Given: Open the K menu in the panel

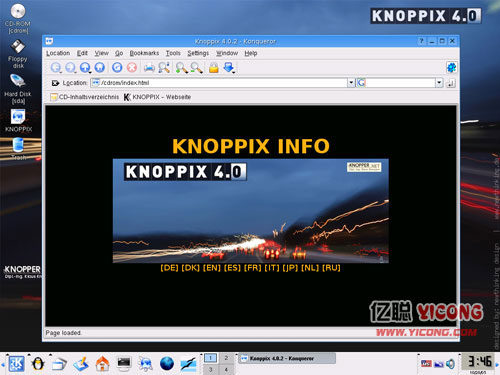Looking at the screenshot, I should (16, 364).
